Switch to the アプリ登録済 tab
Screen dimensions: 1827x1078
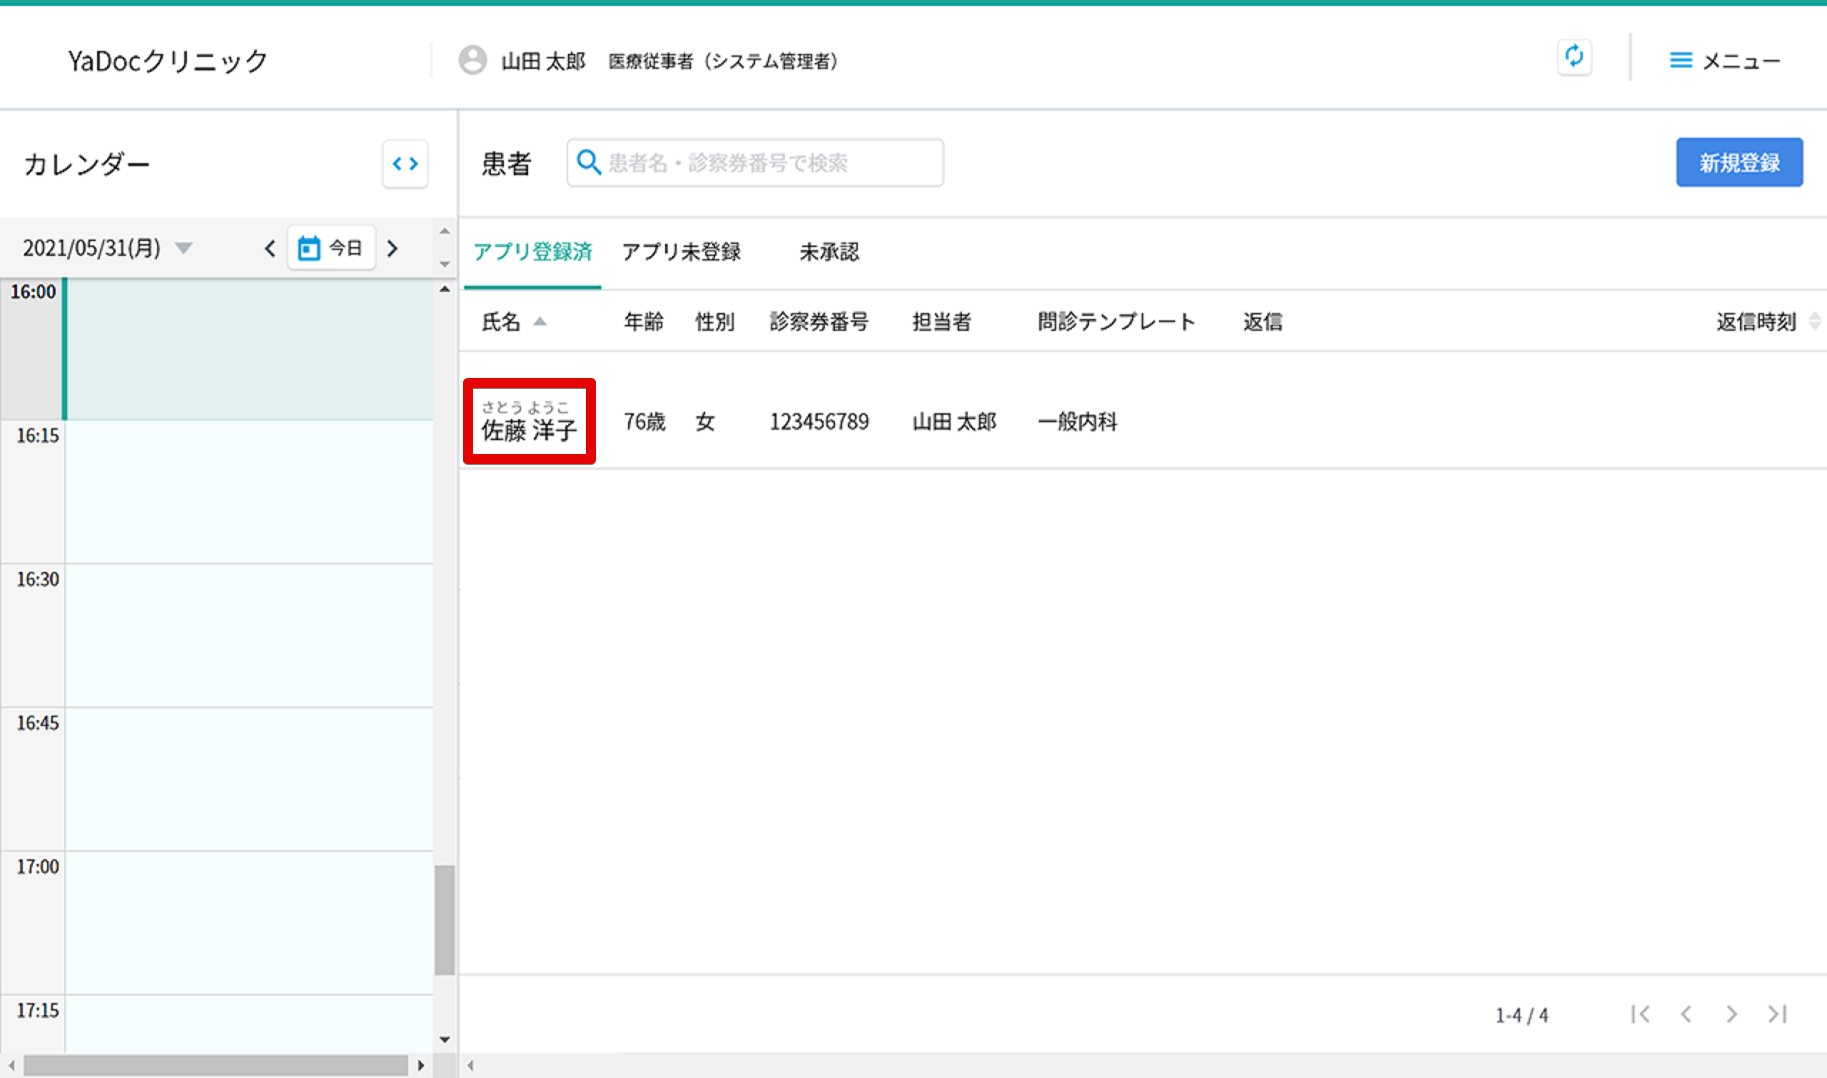(533, 252)
